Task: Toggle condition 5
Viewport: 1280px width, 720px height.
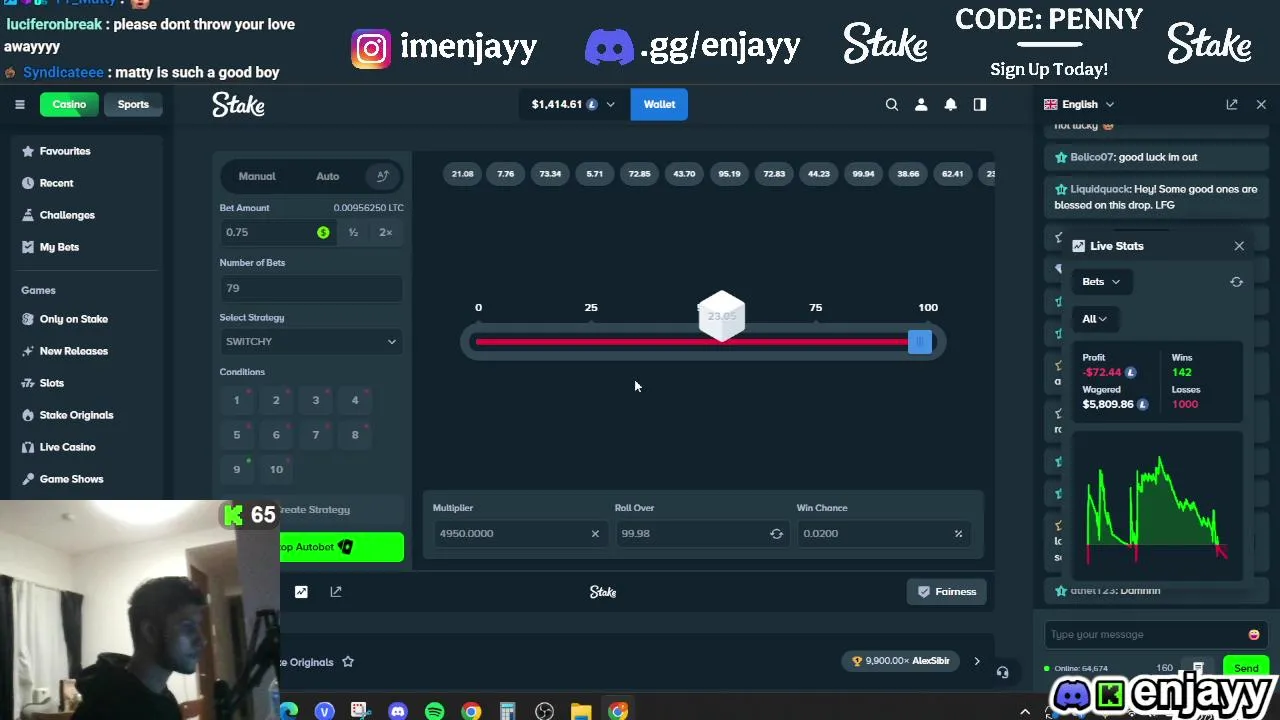Action: 237,435
